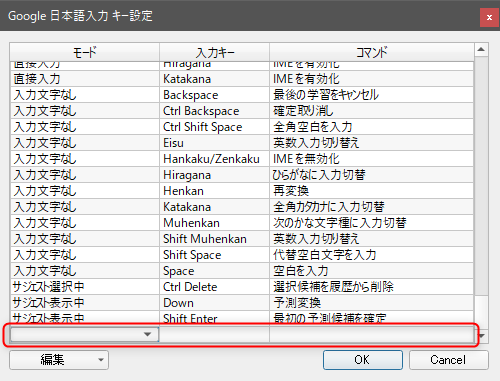Select the サジェスト選択中 mode cell
The height and width of the screenshot is (381, 500).
click(x=85, y=287)
